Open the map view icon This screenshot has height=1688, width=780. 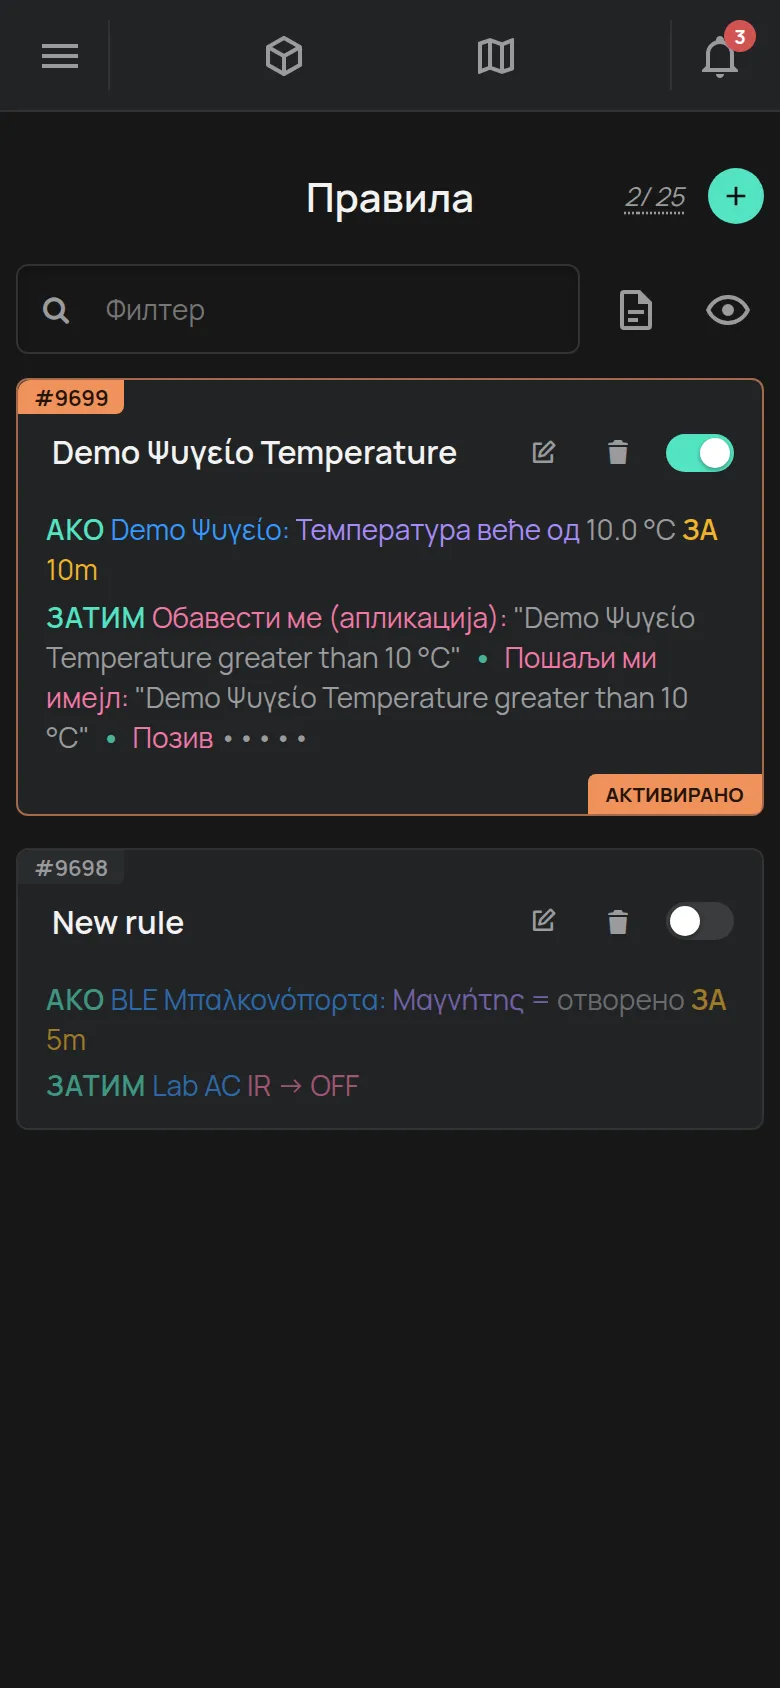[x=496, y=56]
